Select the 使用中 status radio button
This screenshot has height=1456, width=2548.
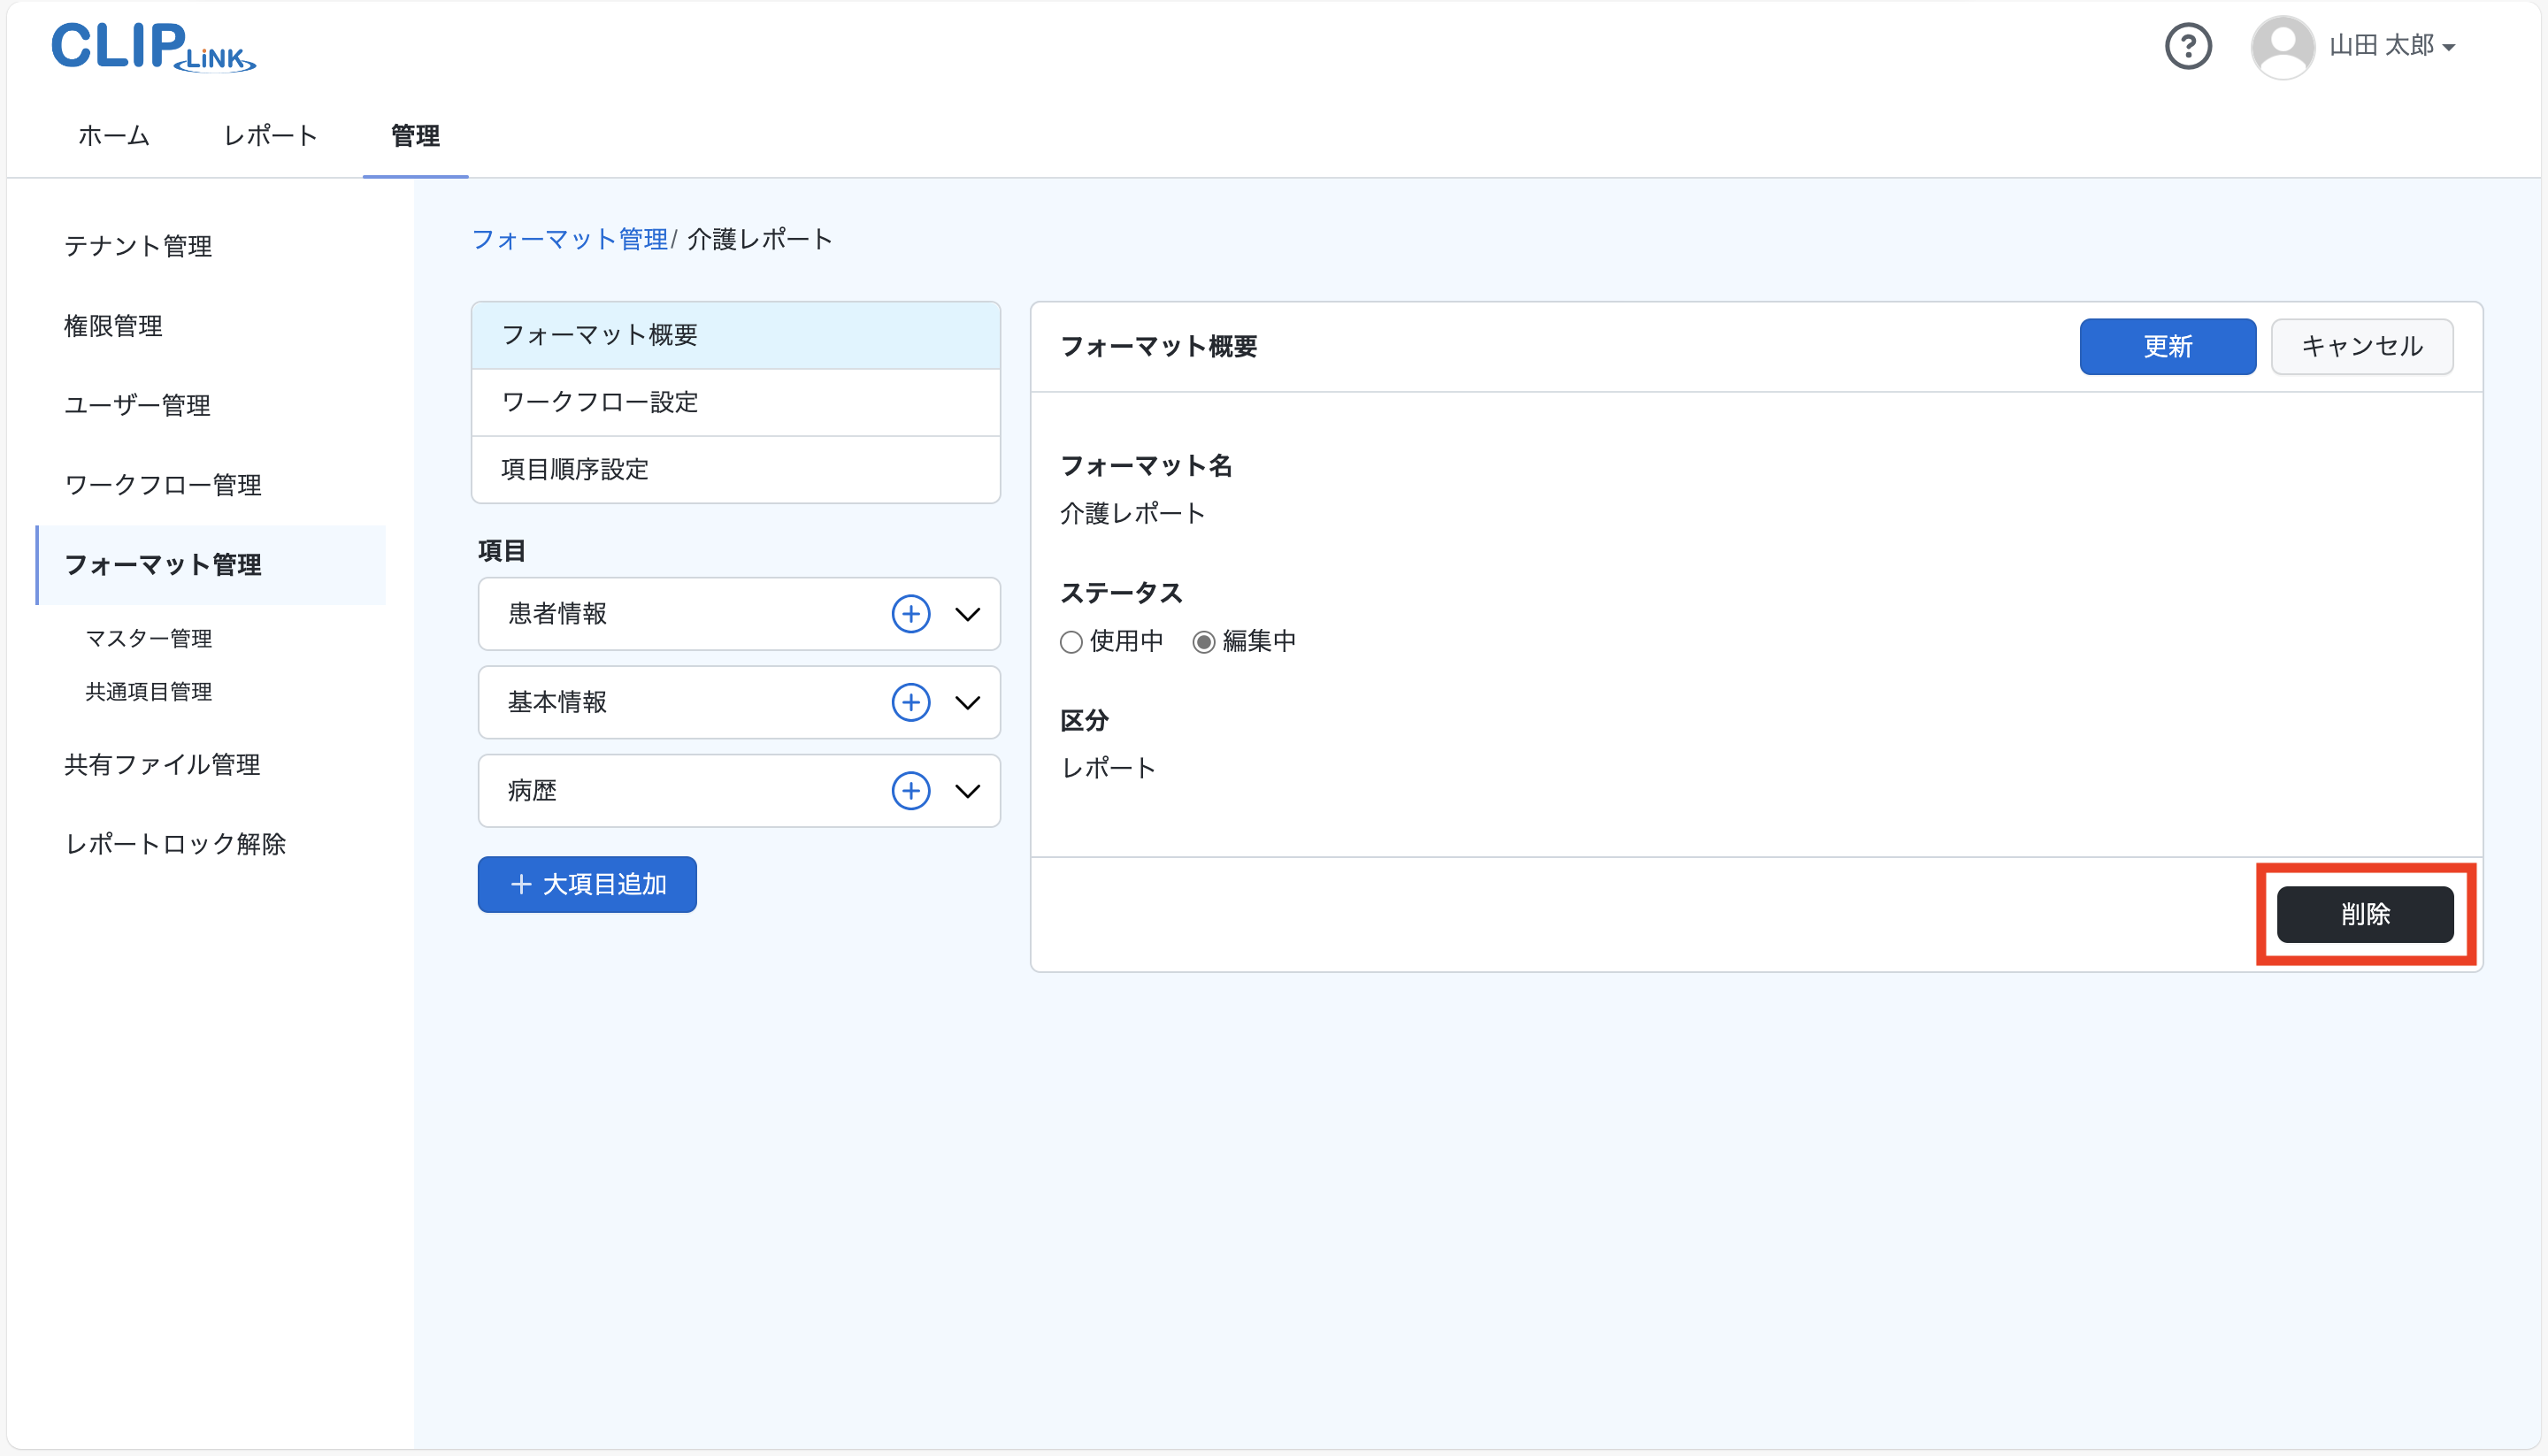(1071, 642)
